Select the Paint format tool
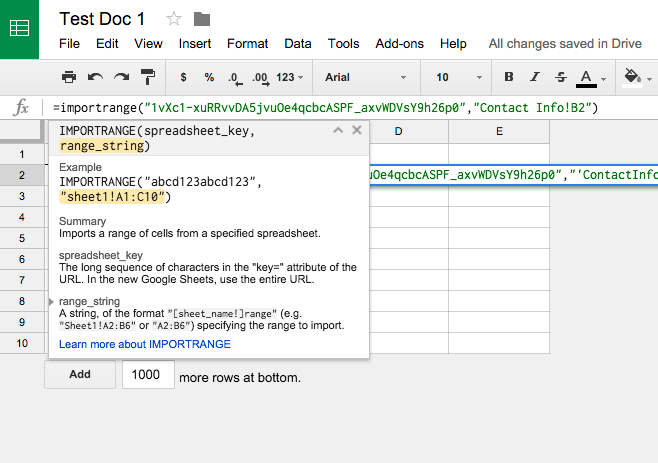This screenshot has width=658, height=463. (x=148, y=77)
